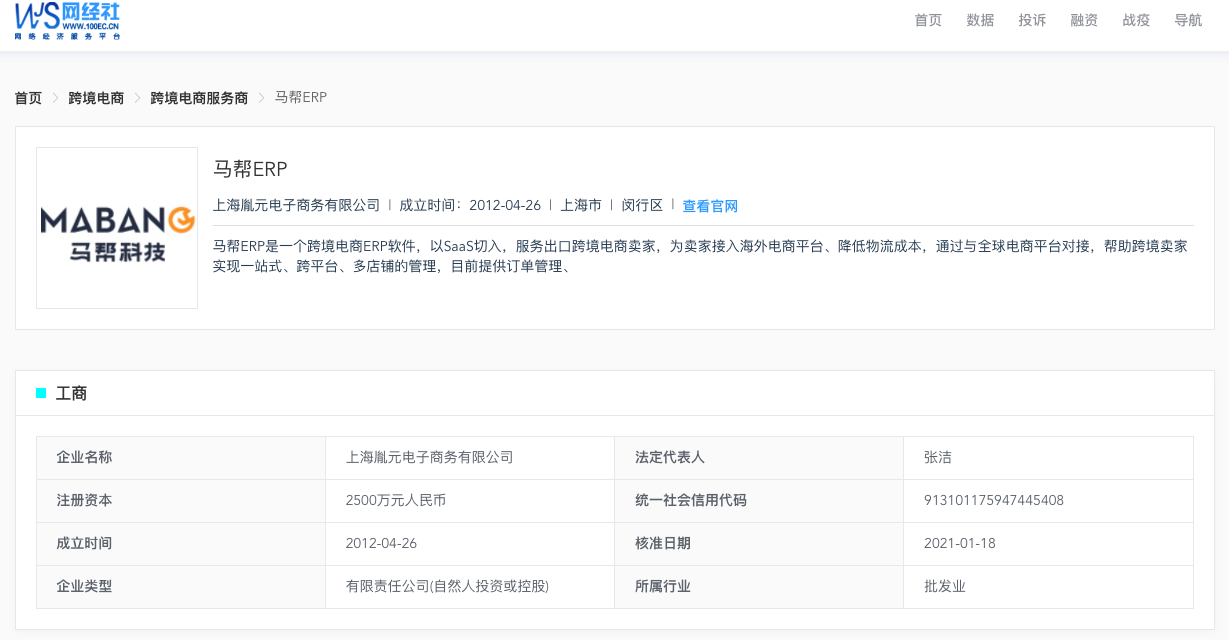Click the 法定代表人 label cell
1229x640 pixels.
(x=759, y=458)
